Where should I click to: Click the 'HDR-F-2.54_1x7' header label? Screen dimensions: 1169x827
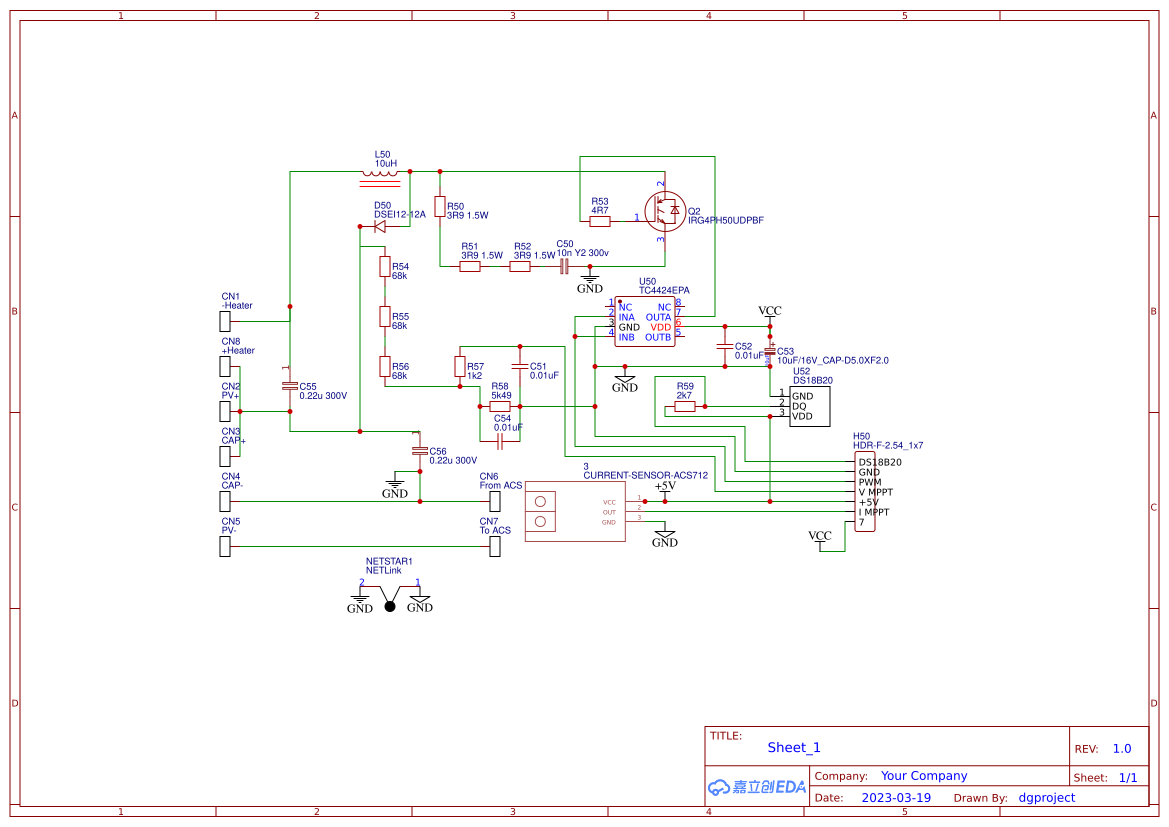(887, 445)
